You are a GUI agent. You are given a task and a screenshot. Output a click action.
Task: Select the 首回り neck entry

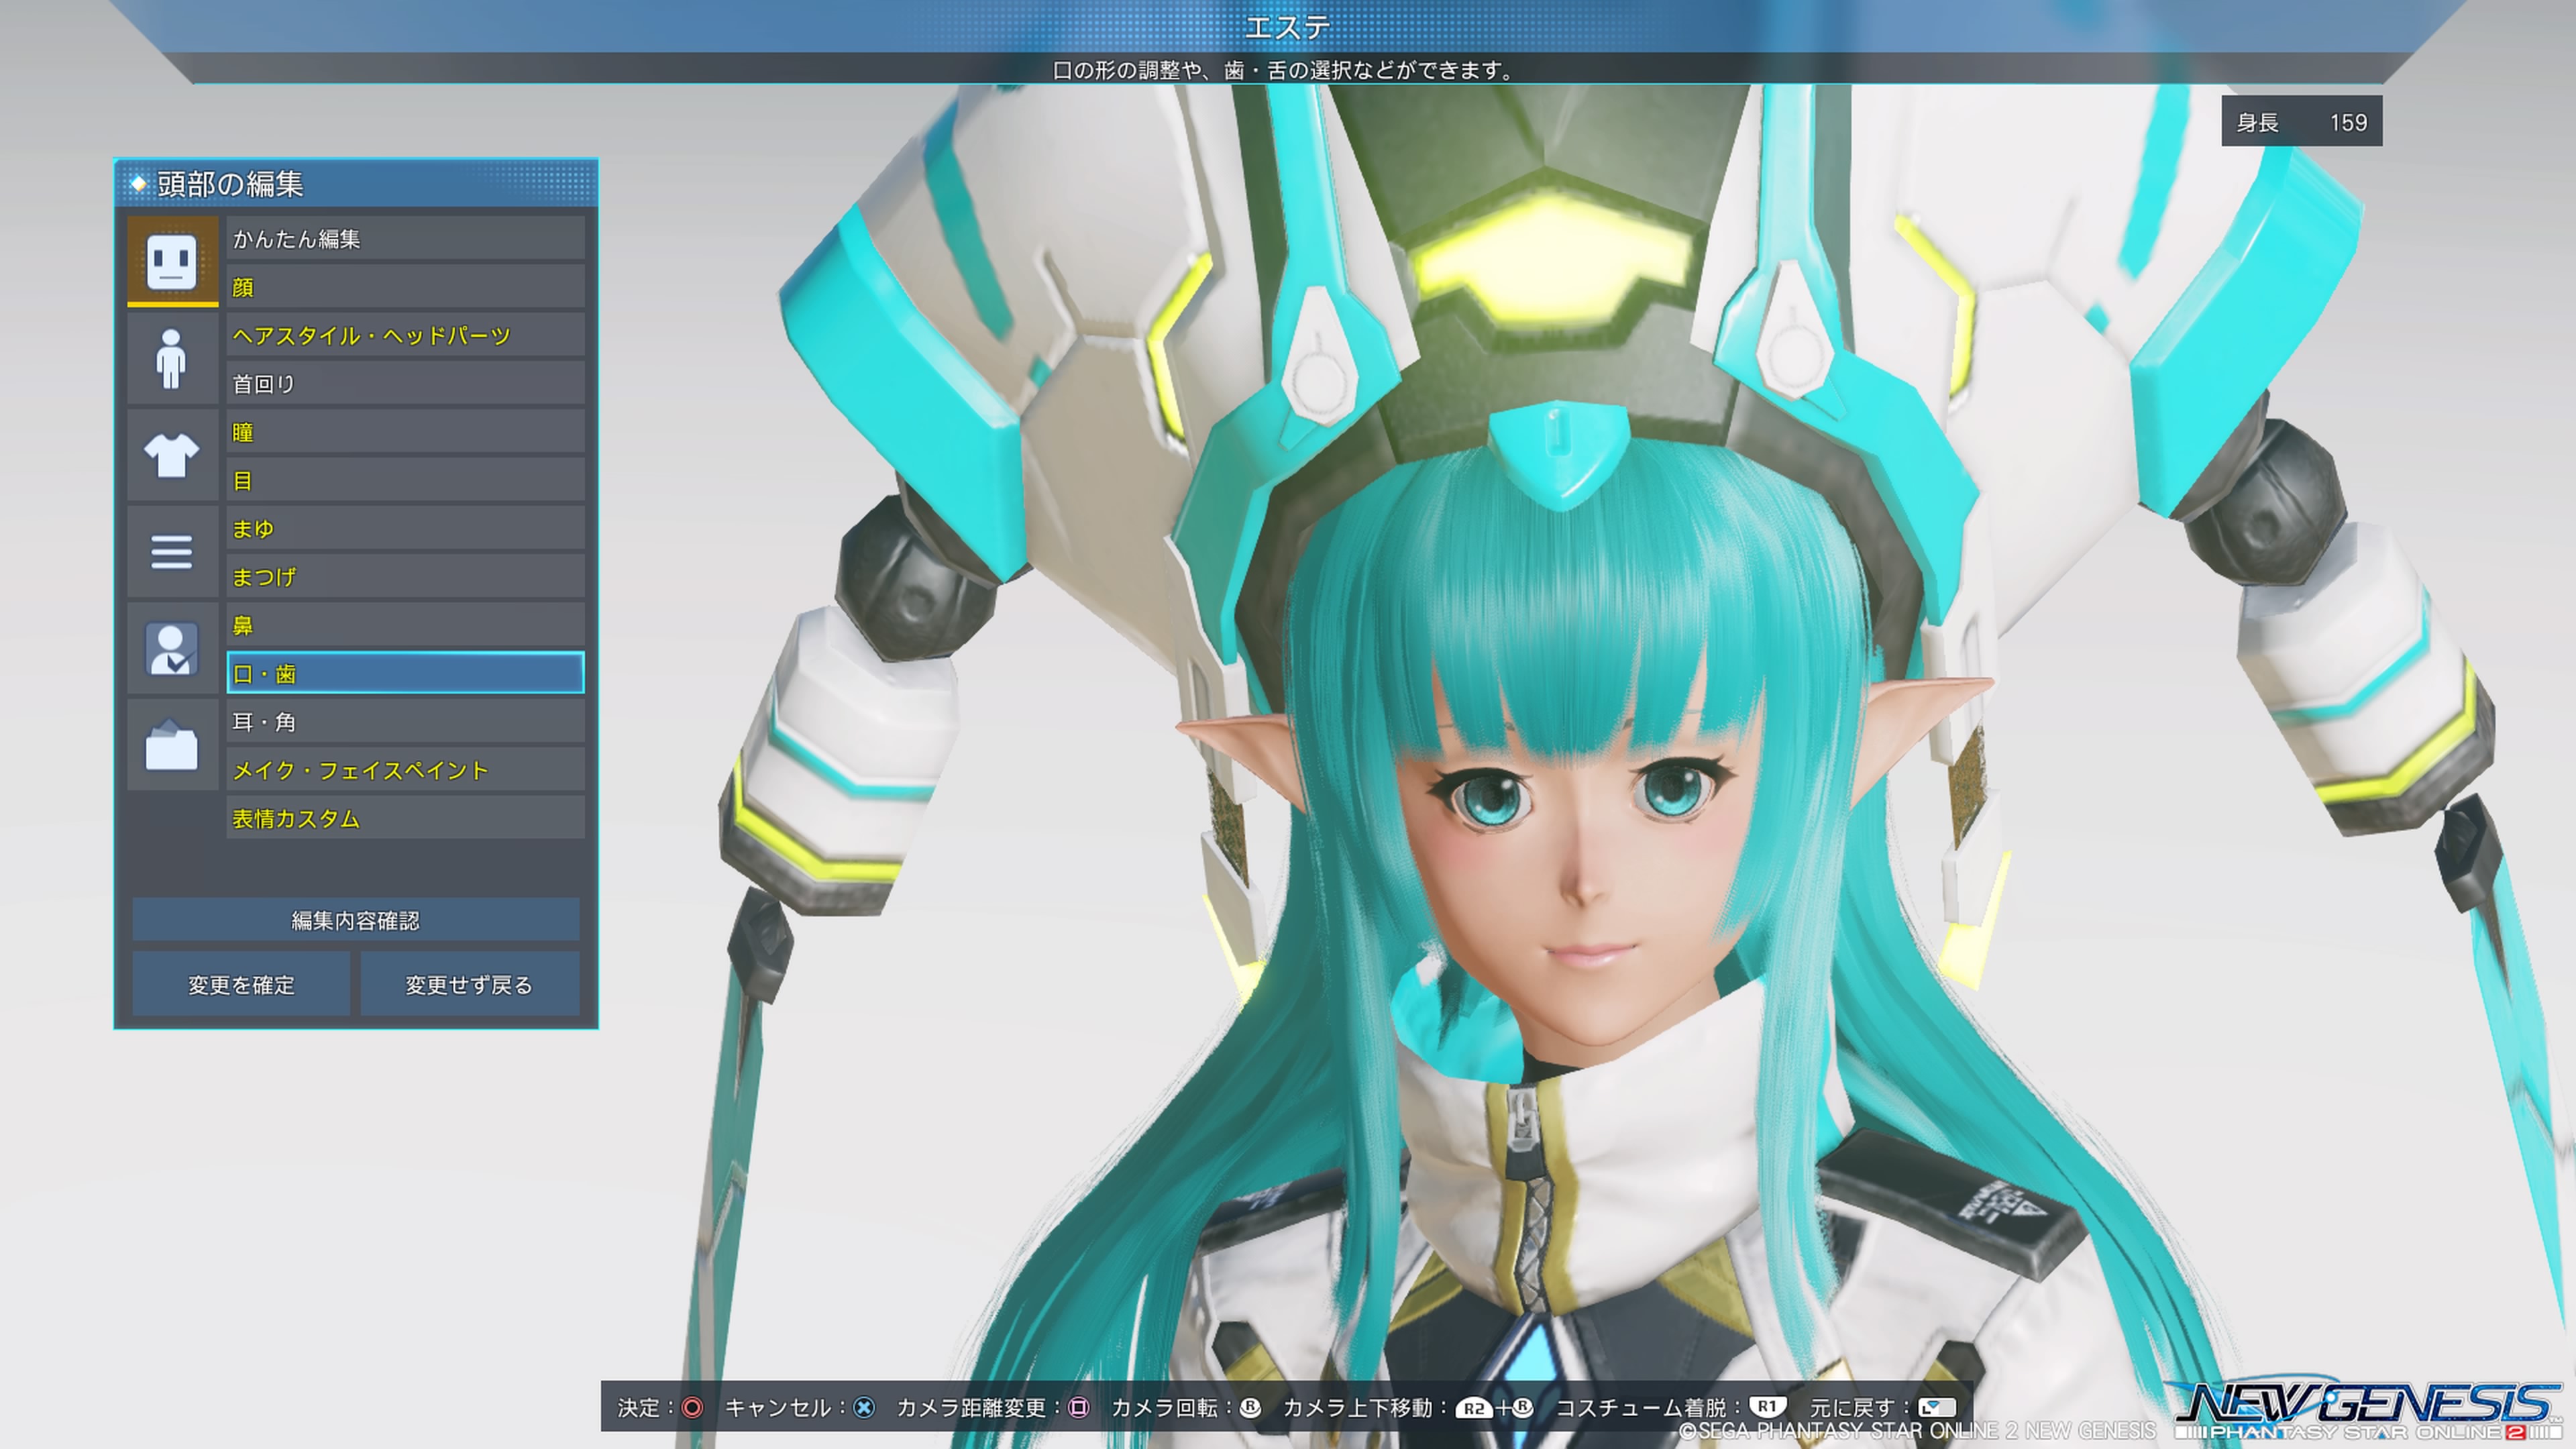pyautogui.click(x=405, y=384)
